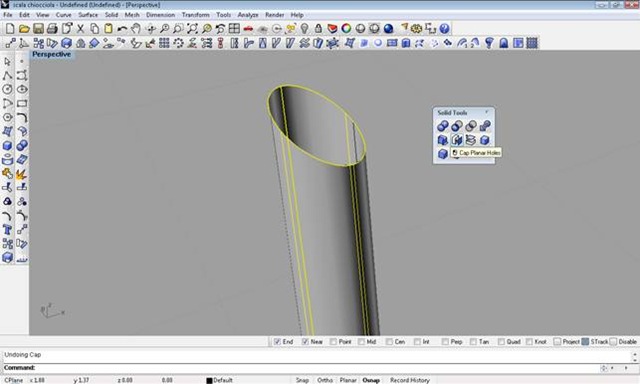Disable the End osnap checkbox
The width and height of the screenshot is (640, 384).
(x=278, y=342)
